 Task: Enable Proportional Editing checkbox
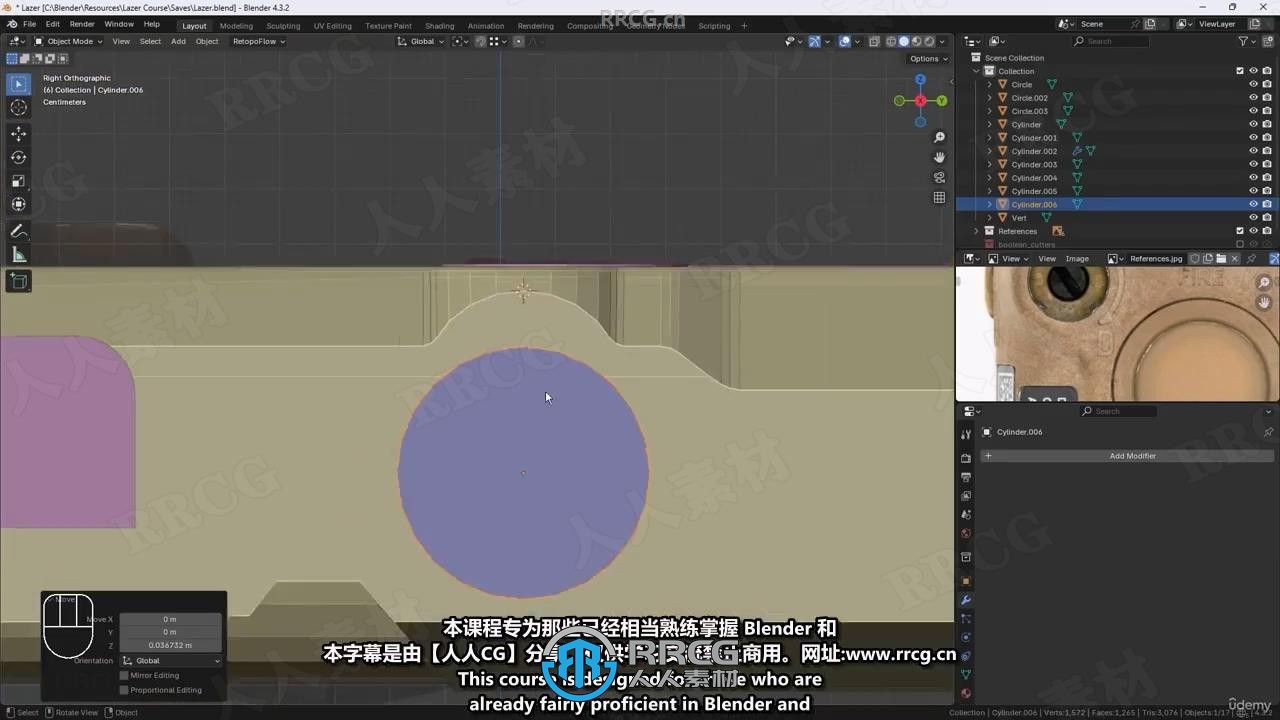[124, 690]
